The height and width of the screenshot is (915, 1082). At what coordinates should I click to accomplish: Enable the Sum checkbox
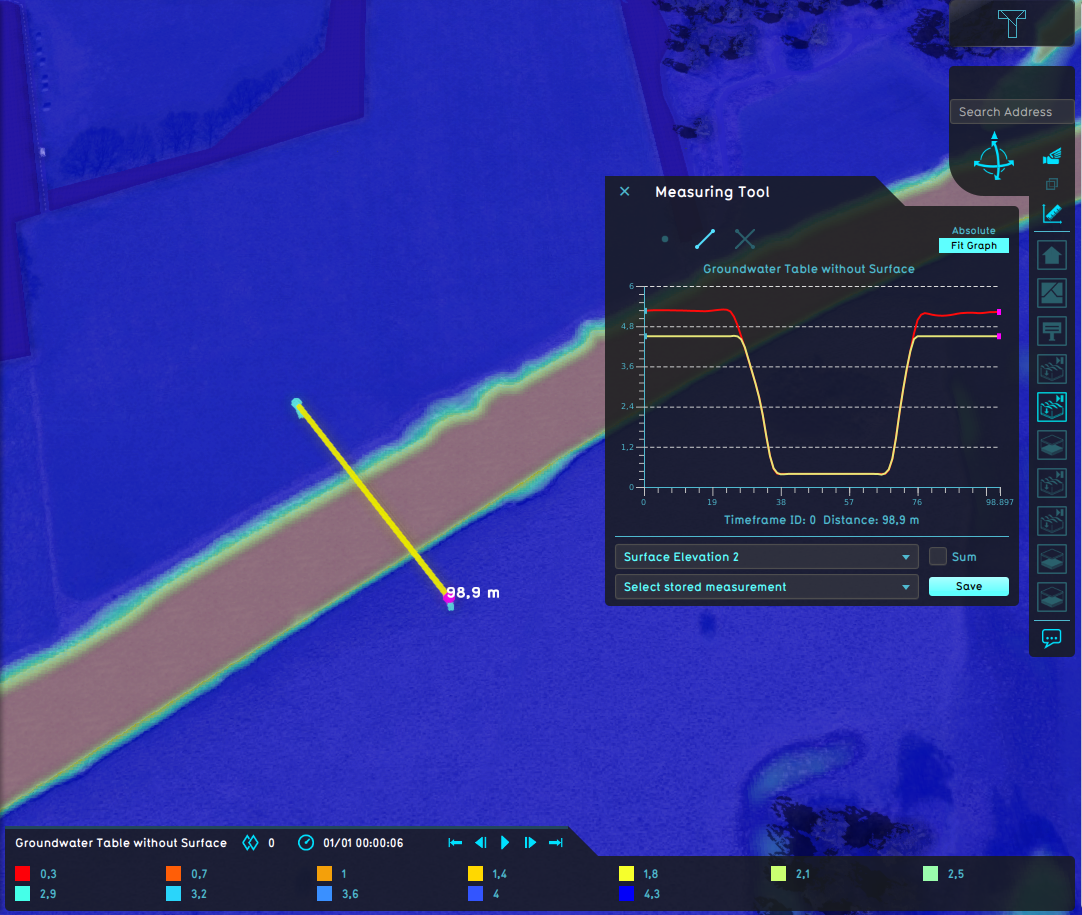[938, 557]
